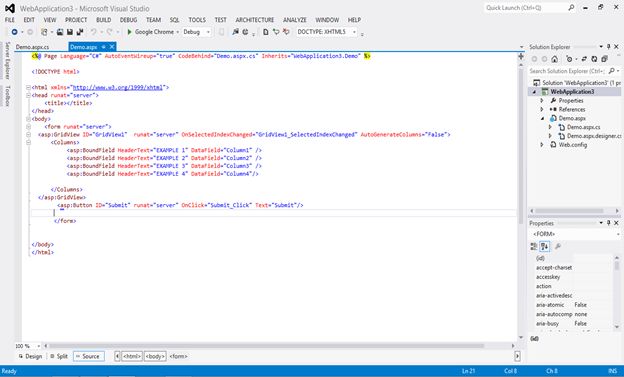Collapse the html tag outline in editor

[x=28, y=87]
